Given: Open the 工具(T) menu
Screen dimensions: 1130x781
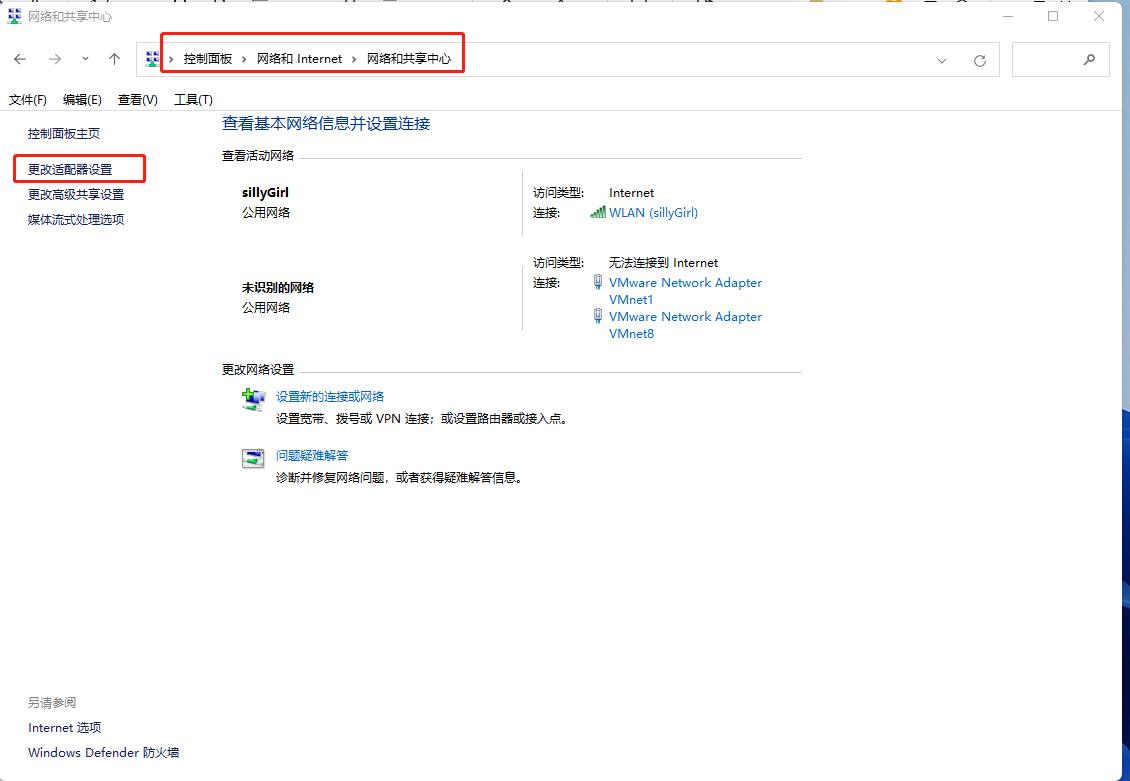Looking at the screenshot, I should [192, 99].
